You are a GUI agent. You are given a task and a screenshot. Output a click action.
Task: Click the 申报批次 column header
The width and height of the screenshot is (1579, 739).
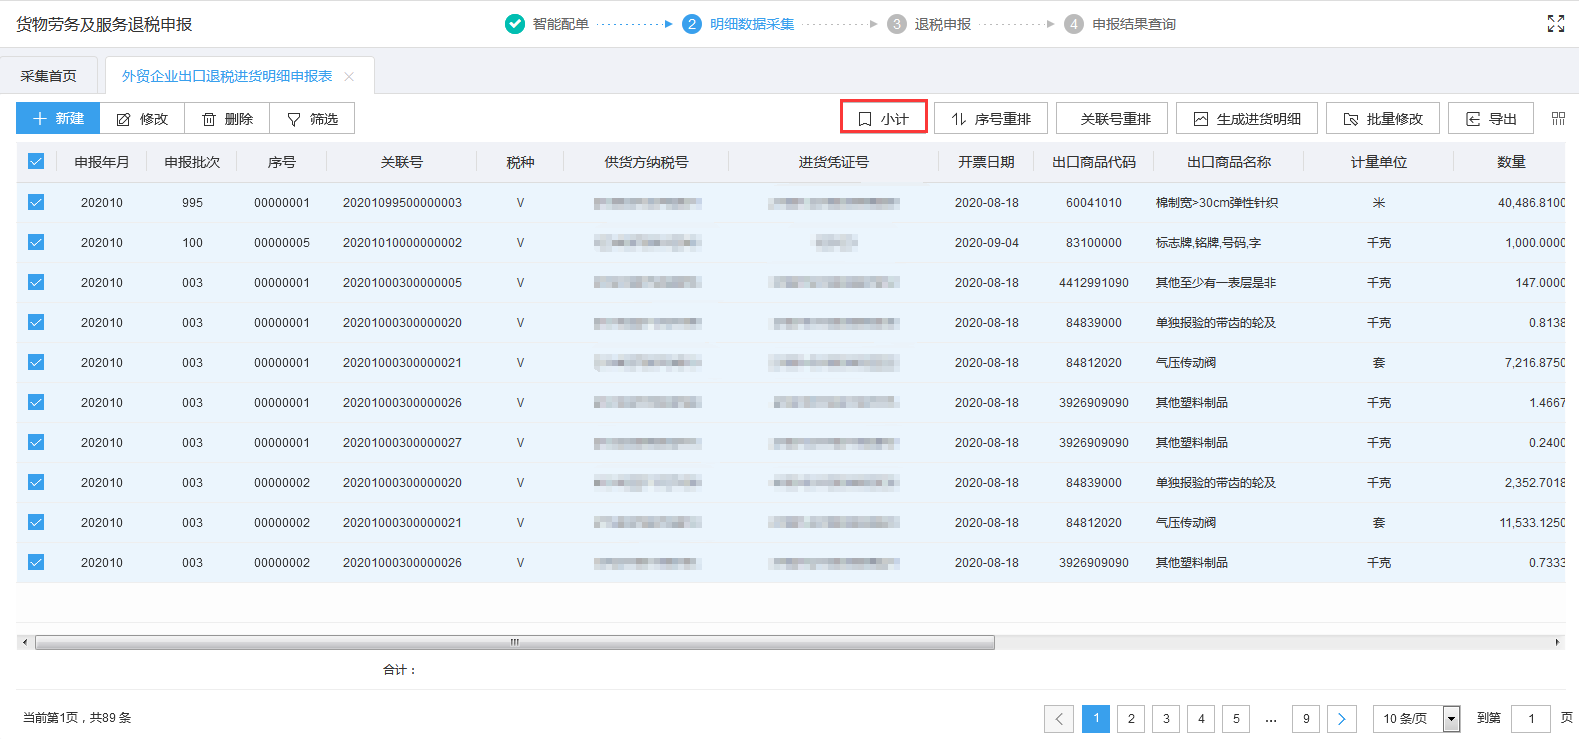click(192, 162)
